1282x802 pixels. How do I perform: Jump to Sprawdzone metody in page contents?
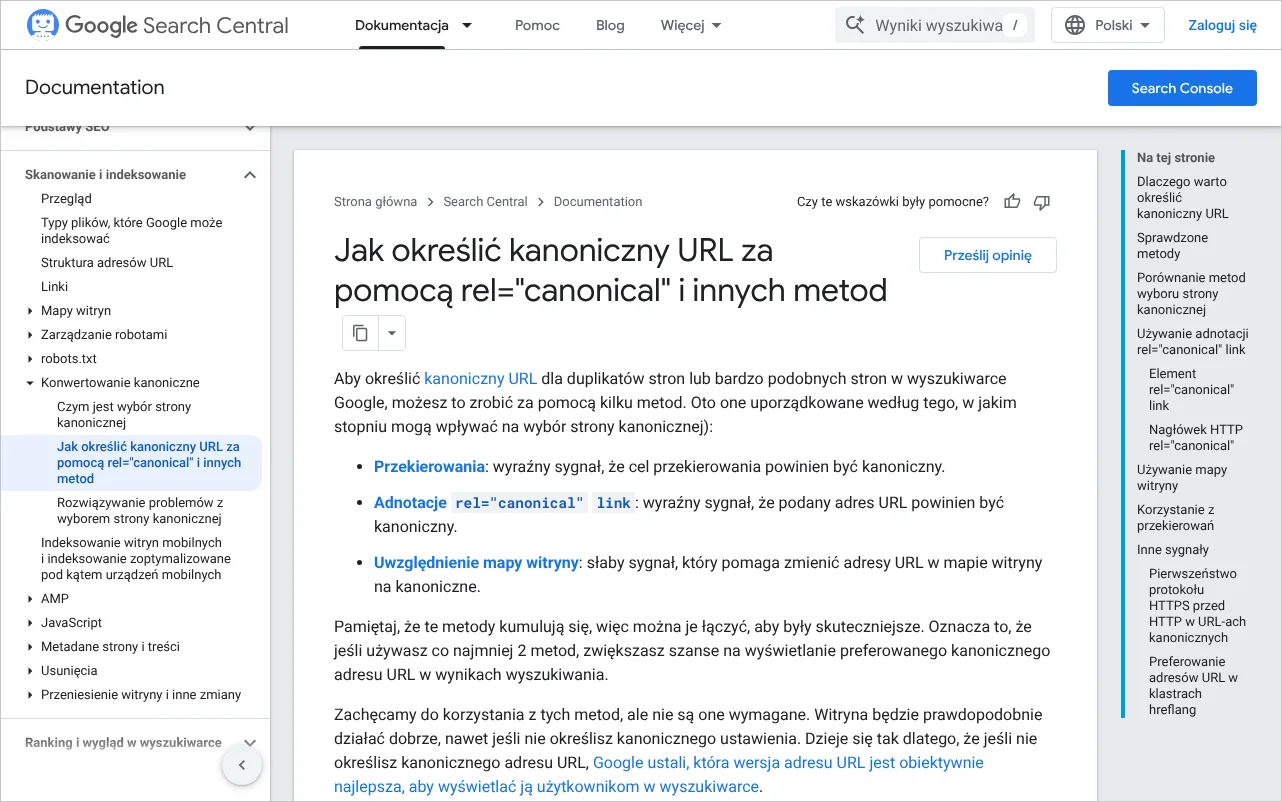[1172, 246]
